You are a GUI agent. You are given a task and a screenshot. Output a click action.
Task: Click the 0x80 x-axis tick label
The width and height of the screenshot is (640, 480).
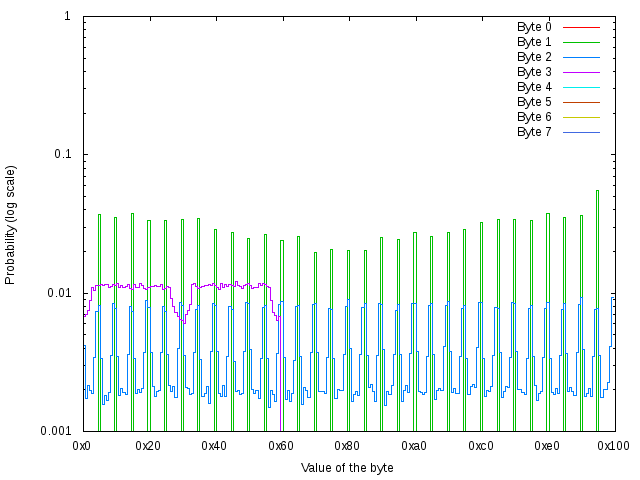point(348,446)
